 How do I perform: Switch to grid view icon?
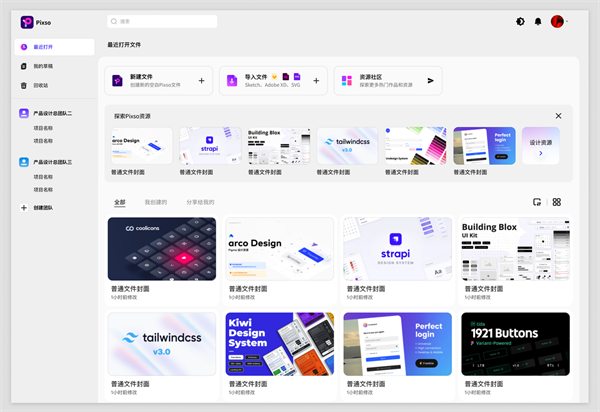pos(557,202)
